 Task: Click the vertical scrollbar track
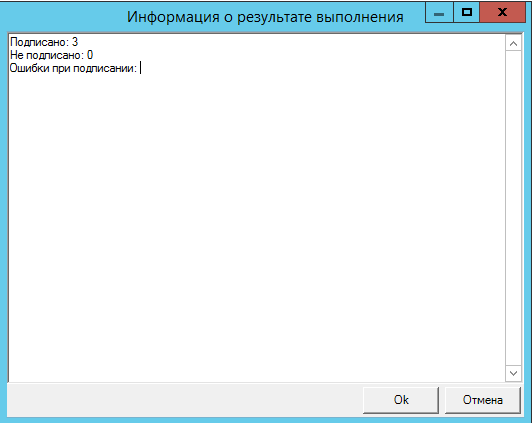513,208
